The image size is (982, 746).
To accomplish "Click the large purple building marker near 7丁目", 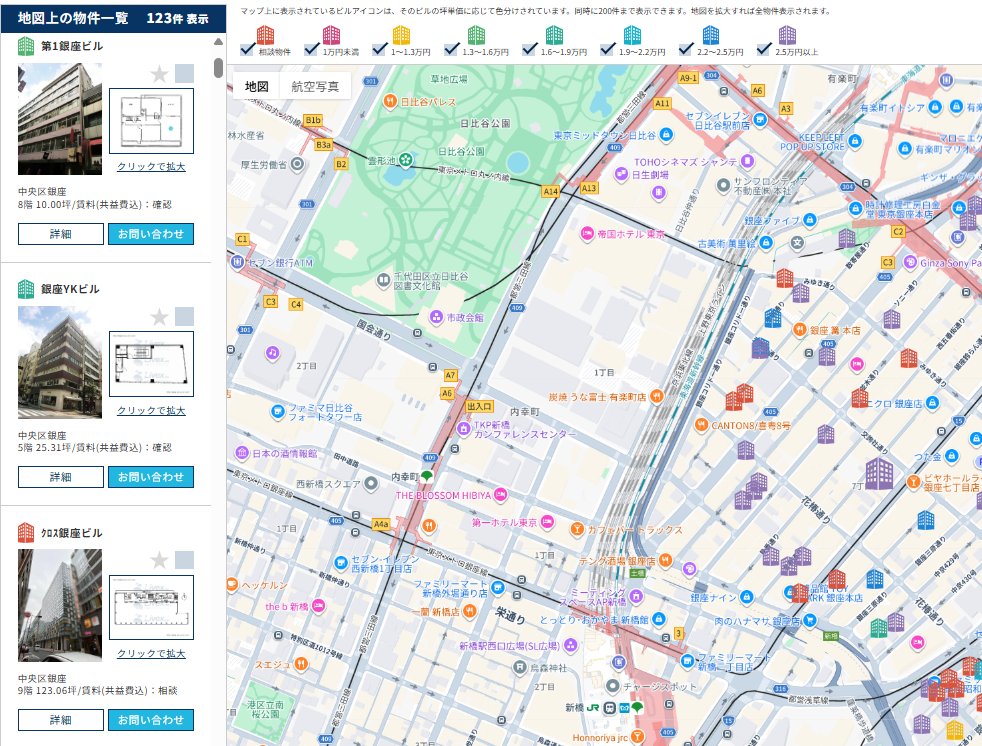I will click(x=879, y=474).
